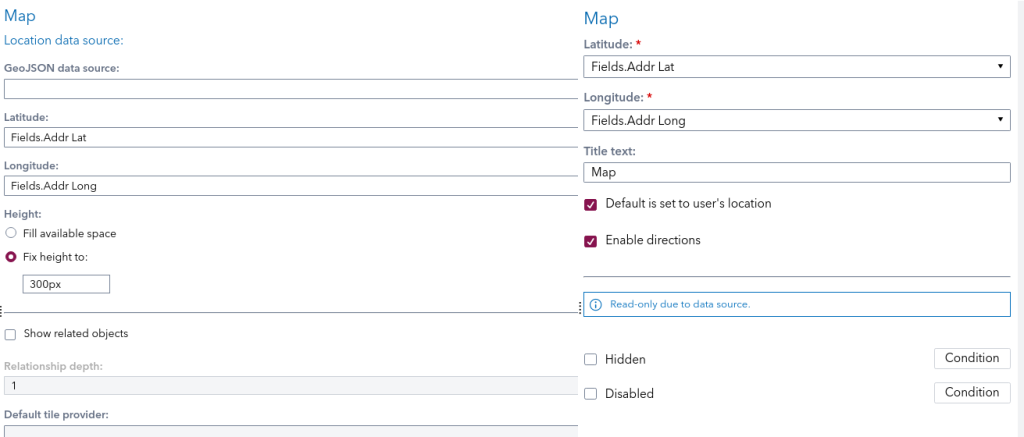Click the GeoJSON data source input field
This screenshot has height=437, width=1024.
pos(290,89)
